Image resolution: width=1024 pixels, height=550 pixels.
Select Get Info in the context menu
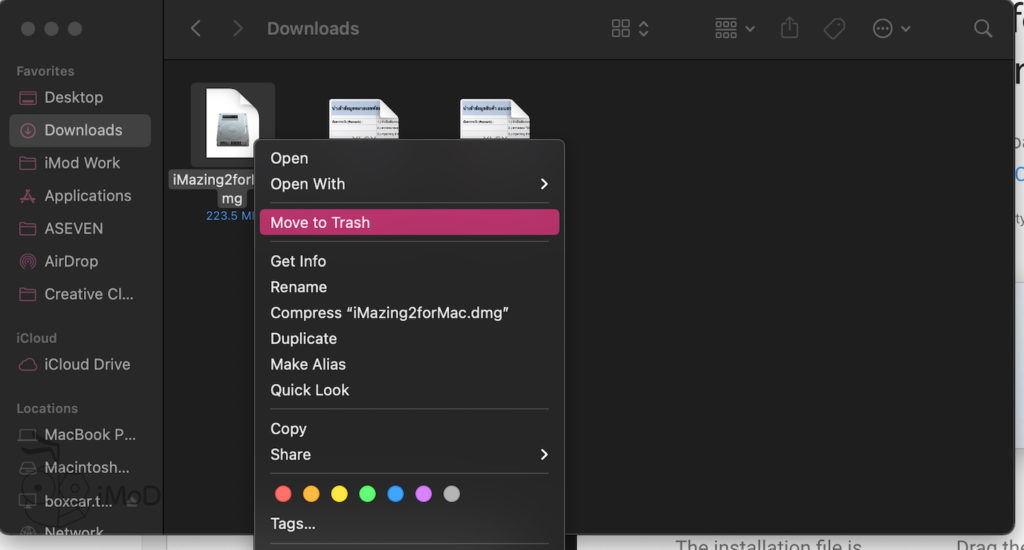pos(298,261)
